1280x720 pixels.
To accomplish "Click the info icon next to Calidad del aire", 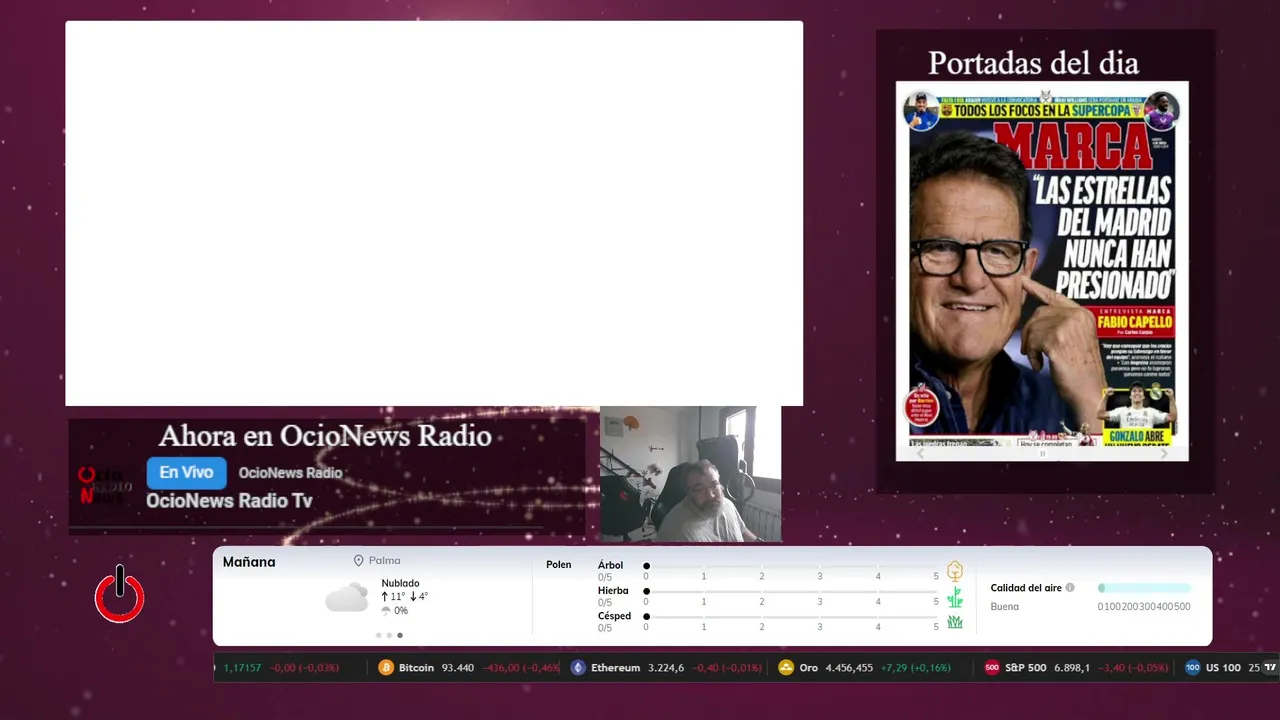I will [x=1070, y=588].
